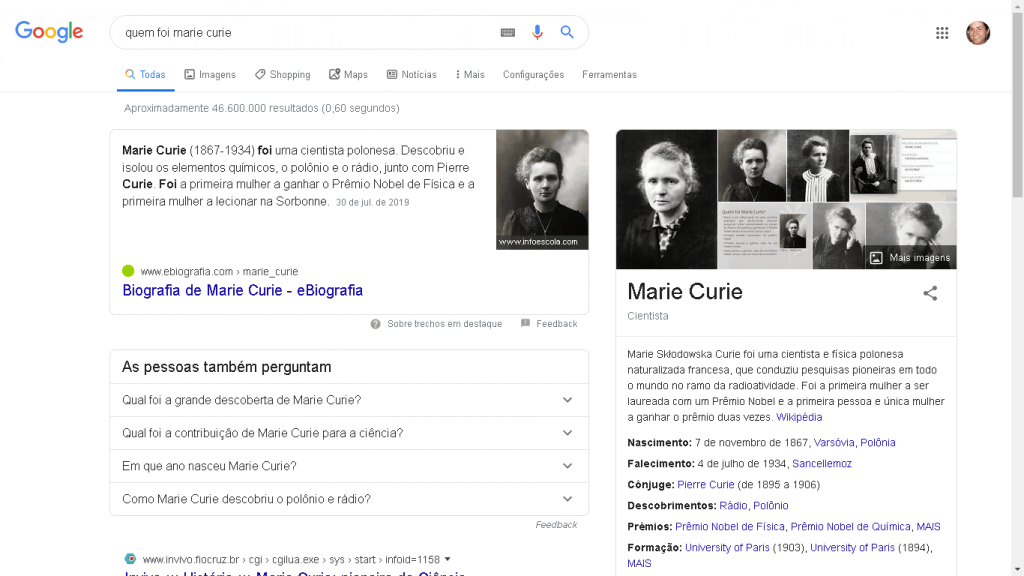Click the Mais imagens button

910,258
